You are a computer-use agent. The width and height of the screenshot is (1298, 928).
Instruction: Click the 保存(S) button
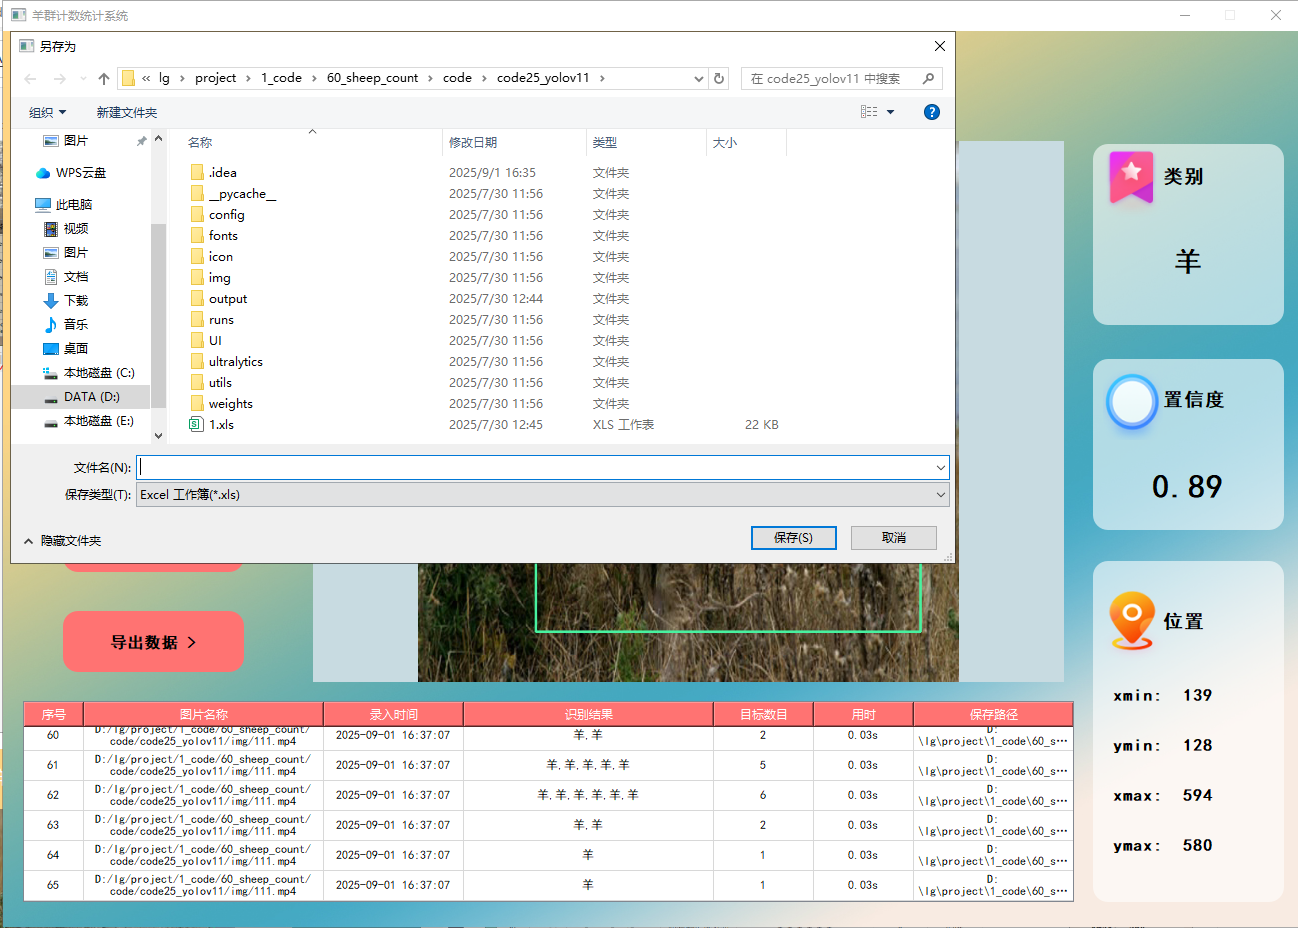(793, 538)
